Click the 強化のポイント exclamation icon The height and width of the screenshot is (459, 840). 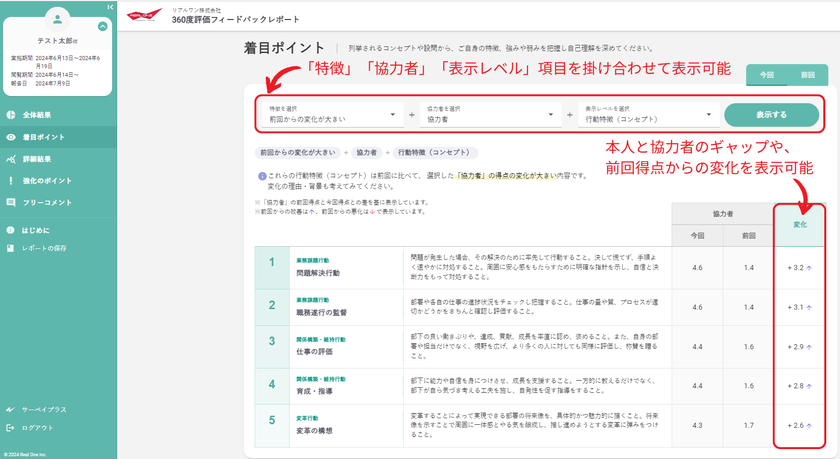pos(11,181)
